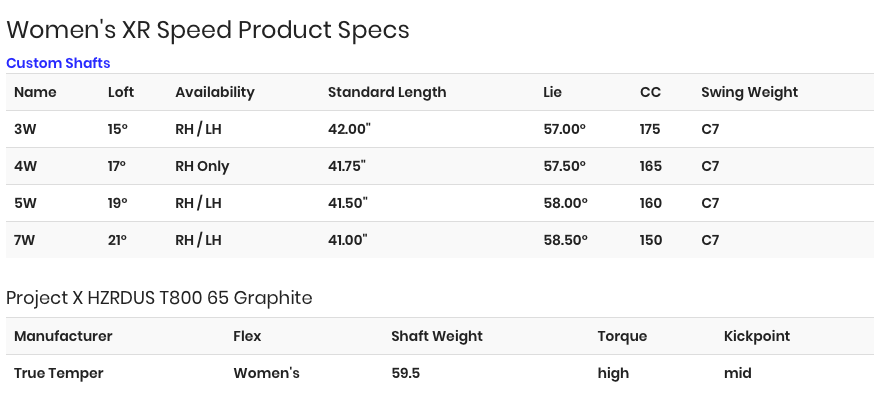
Task: Open the Custom Shafts link
Action: coord(58,63)
